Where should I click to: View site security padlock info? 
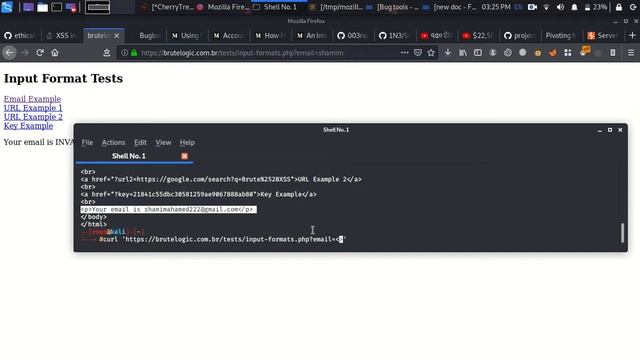click(x=134, y=53)
